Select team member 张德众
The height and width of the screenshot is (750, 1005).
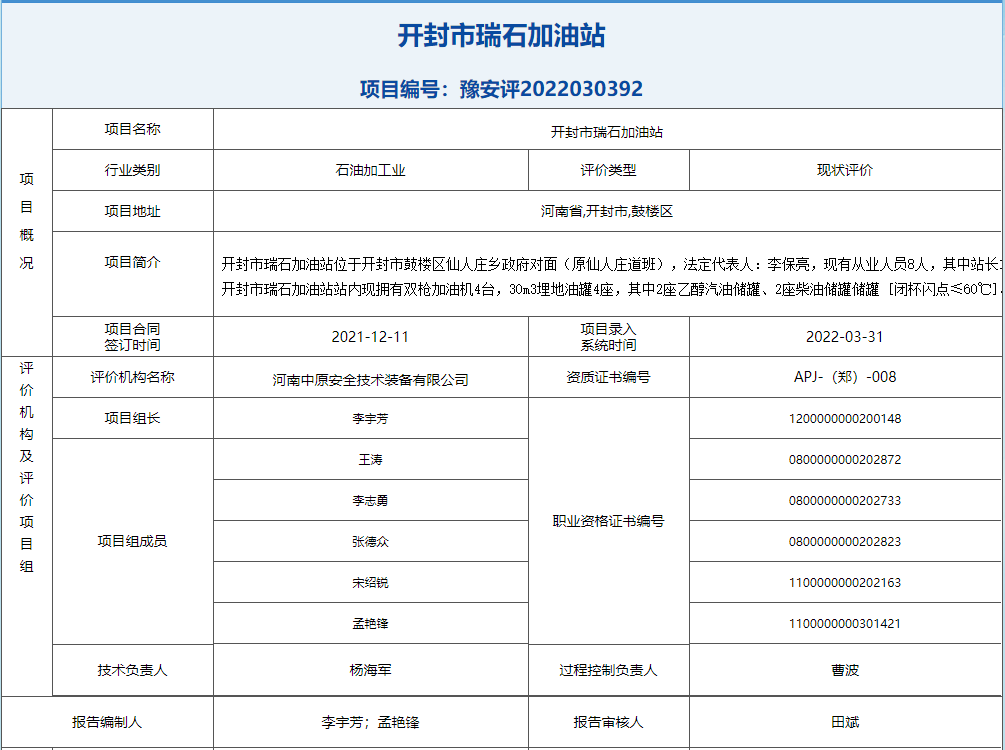[370, 542]
